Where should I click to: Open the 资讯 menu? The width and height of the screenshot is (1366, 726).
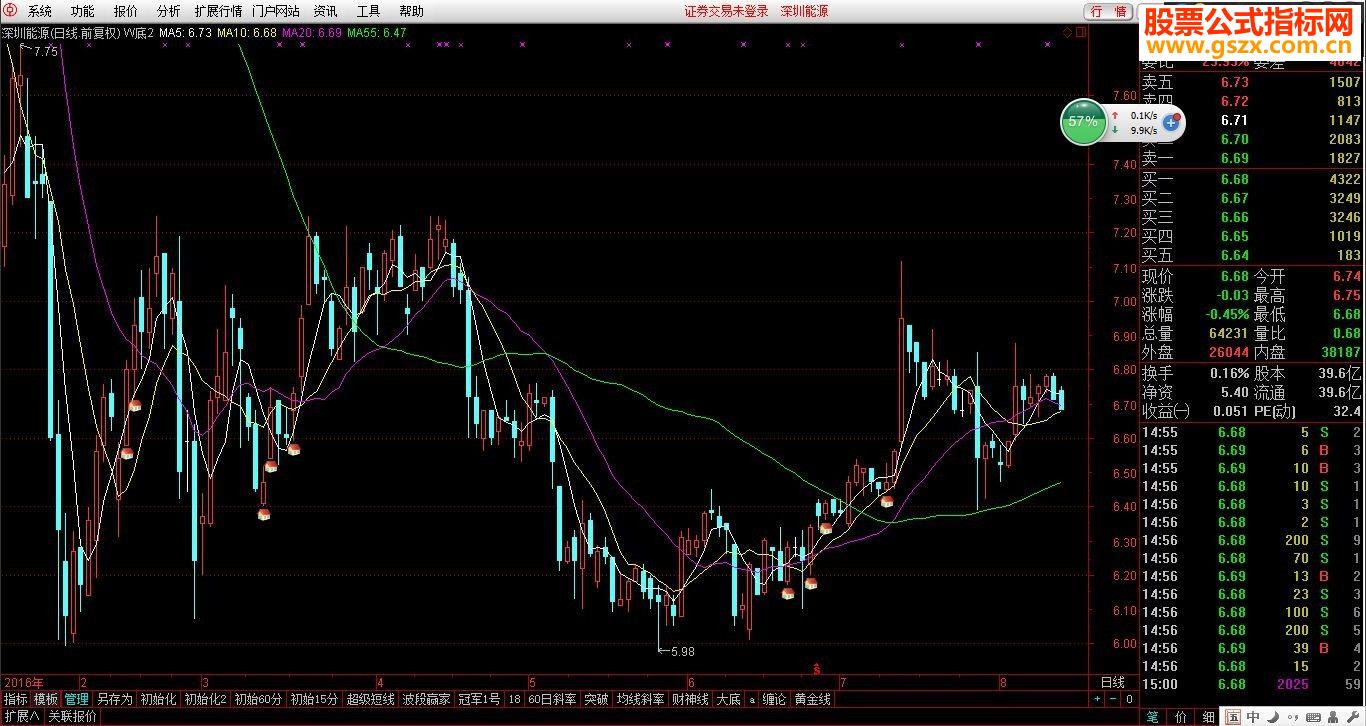pyautogui.click(x=325, y=11)
